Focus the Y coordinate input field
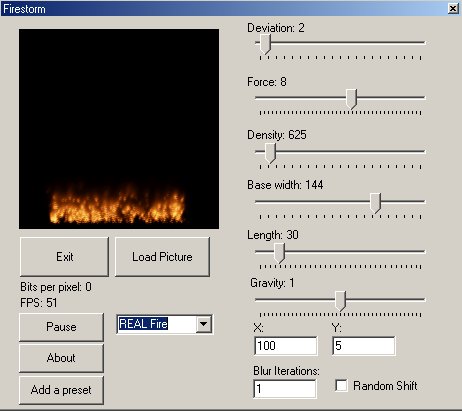 [x=364, y=346]
